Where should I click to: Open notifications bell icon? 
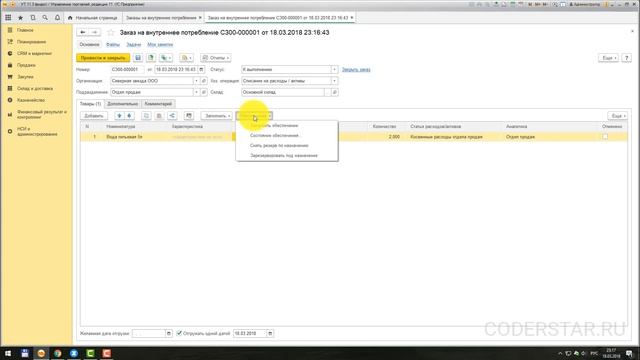[57, 18]
